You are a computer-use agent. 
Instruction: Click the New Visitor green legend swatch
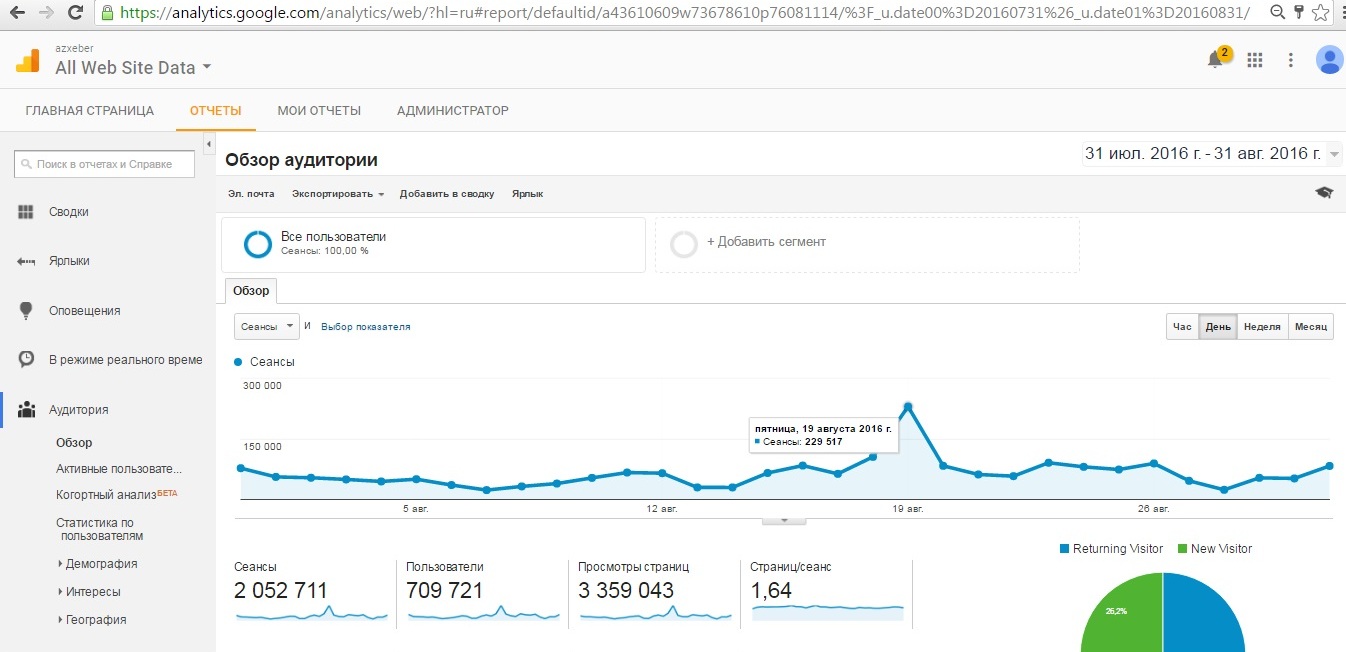[x=1183, y=549]
